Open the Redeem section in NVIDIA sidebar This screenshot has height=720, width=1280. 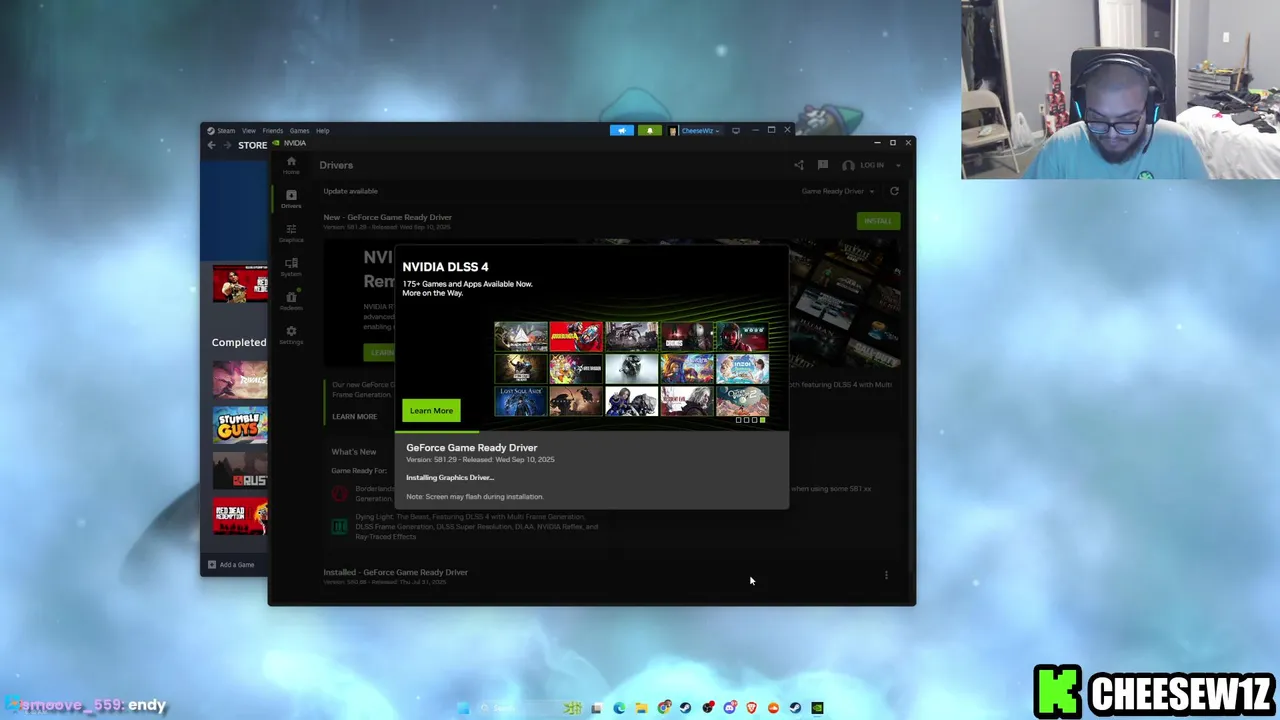[x=291, y=300]
